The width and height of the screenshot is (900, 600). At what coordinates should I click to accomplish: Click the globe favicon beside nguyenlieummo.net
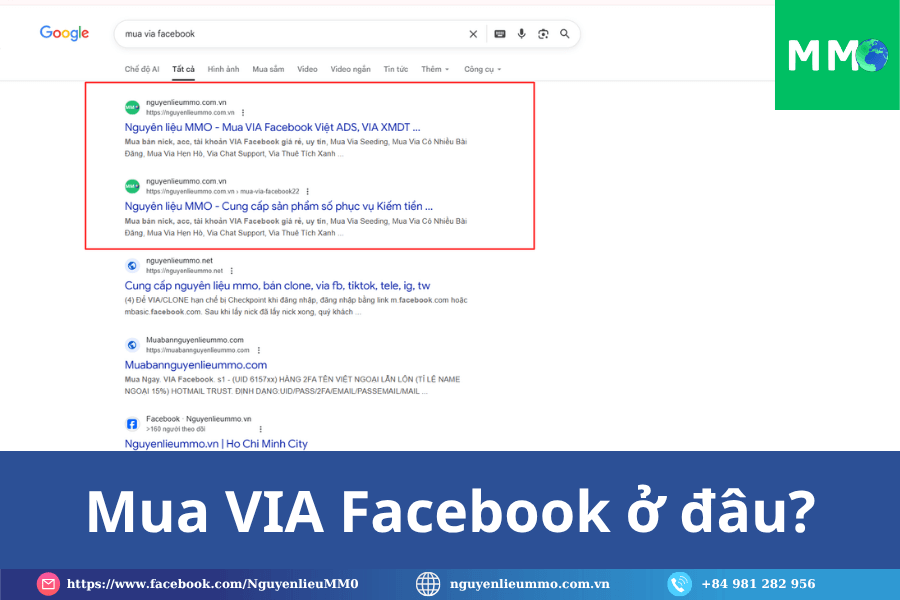click(x=132, y=265)
